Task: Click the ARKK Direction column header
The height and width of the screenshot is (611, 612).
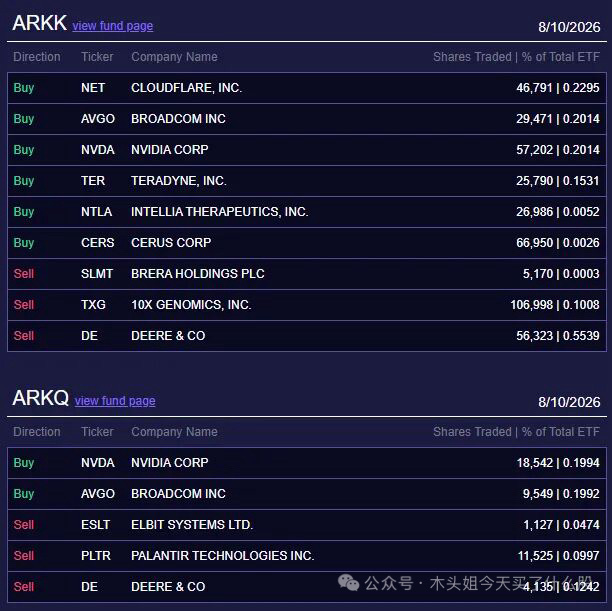Action: point(37,57)
